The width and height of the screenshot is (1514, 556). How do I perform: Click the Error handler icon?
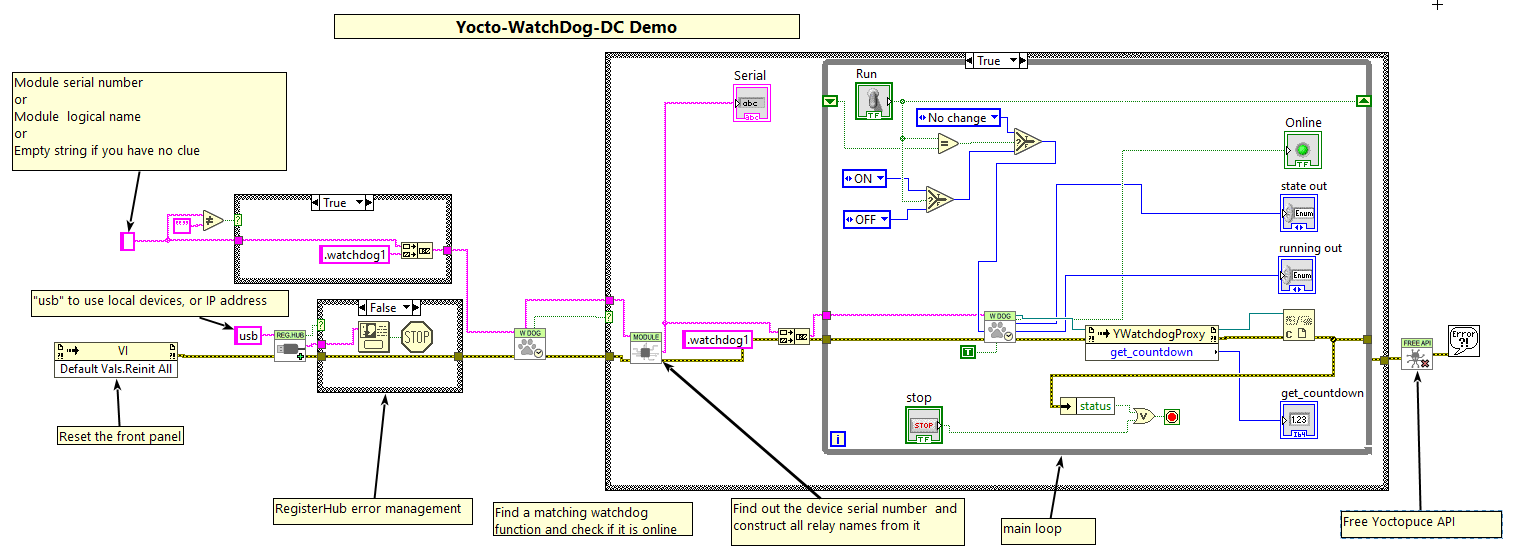pyautogui.click(x=1462, y=342)
